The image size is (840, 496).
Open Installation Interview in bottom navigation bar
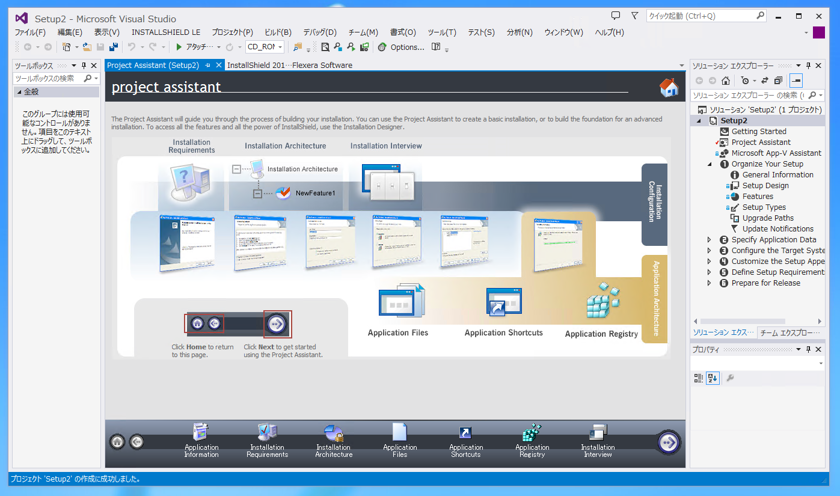coord(598,440)
